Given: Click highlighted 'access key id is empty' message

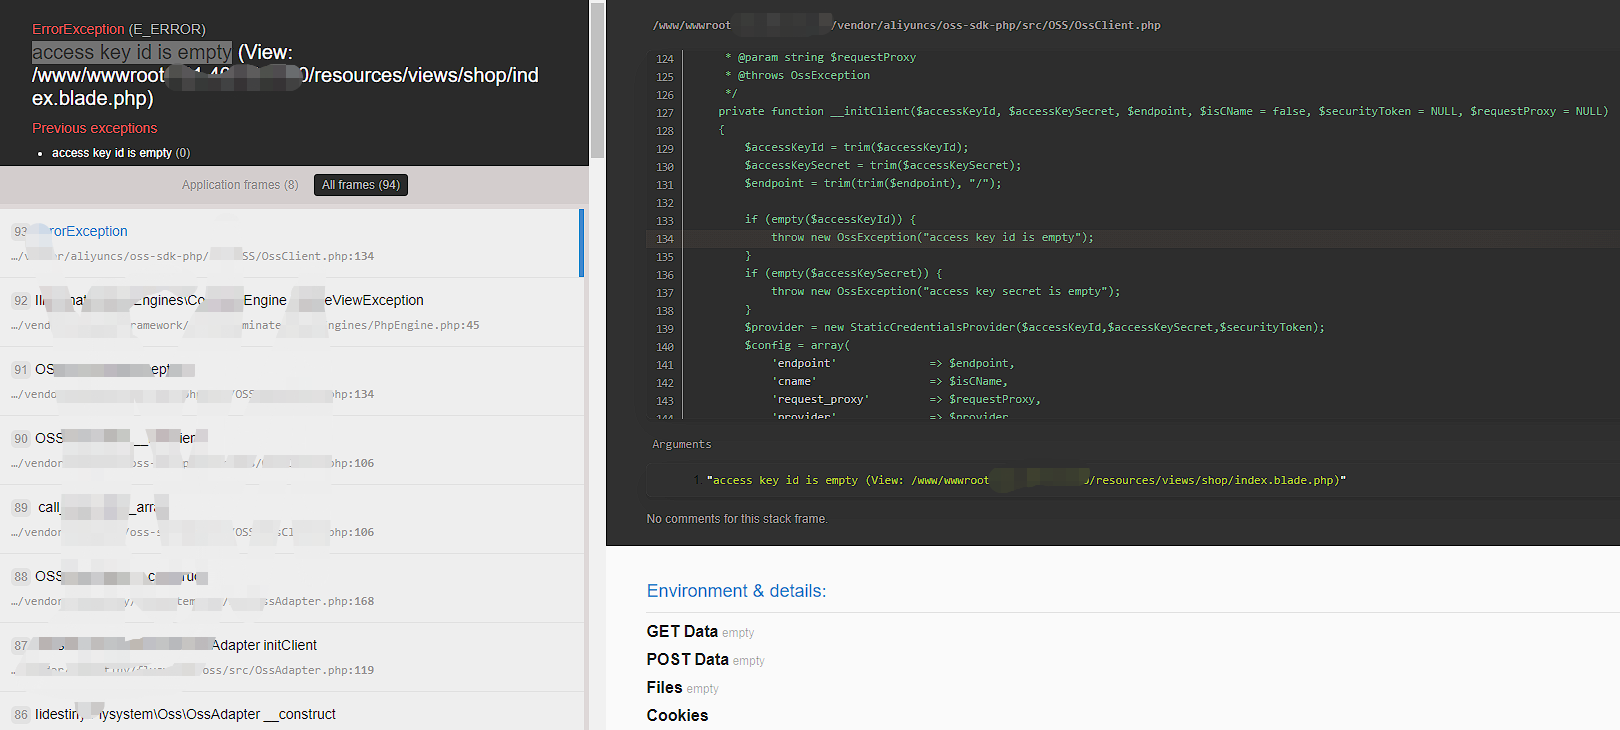Looking at the screenshot, I should pyautogui.click(x=132, y=52).
